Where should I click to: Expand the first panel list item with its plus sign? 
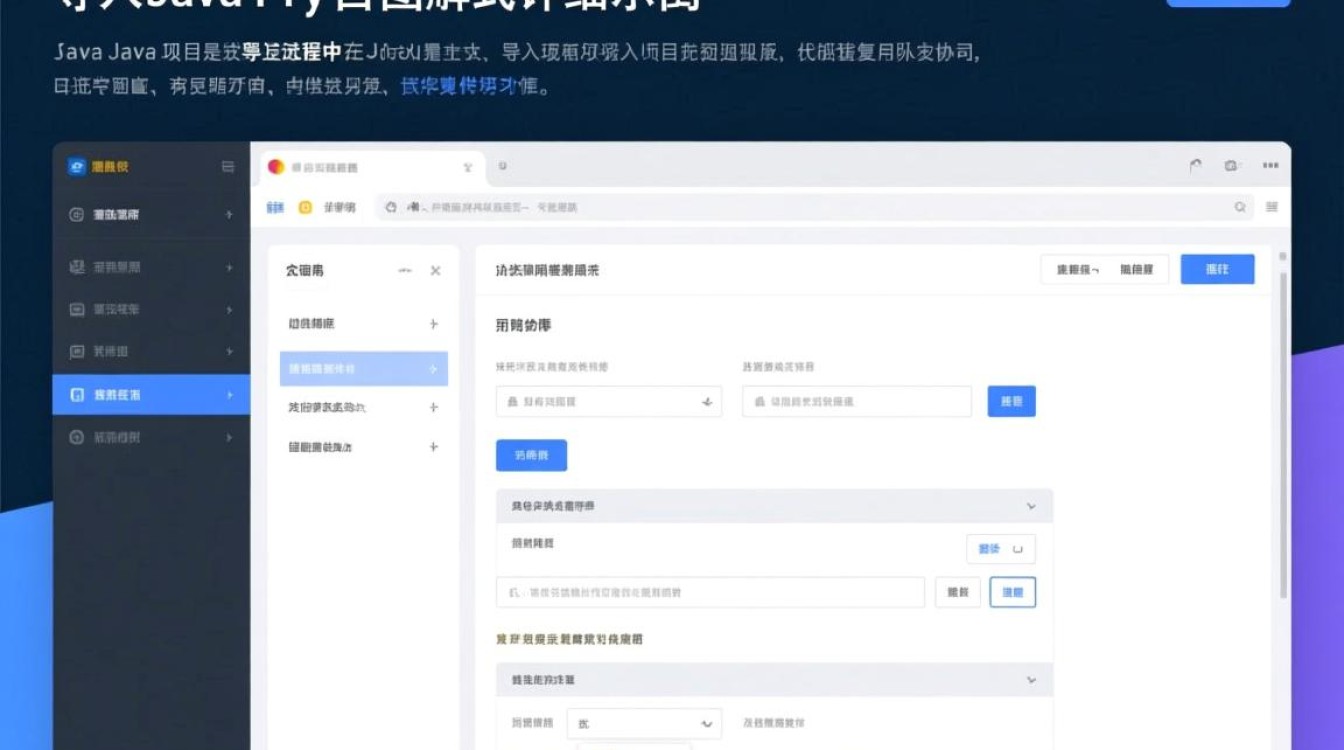434,323
